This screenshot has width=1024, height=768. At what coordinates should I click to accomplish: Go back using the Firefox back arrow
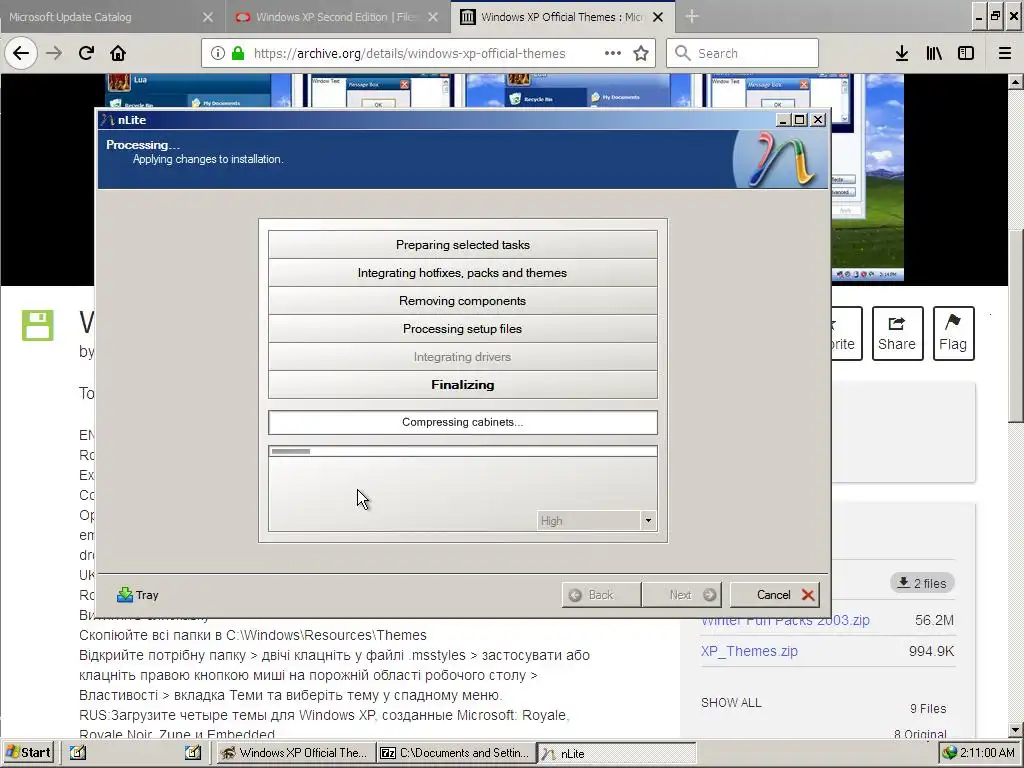point(21,53)
